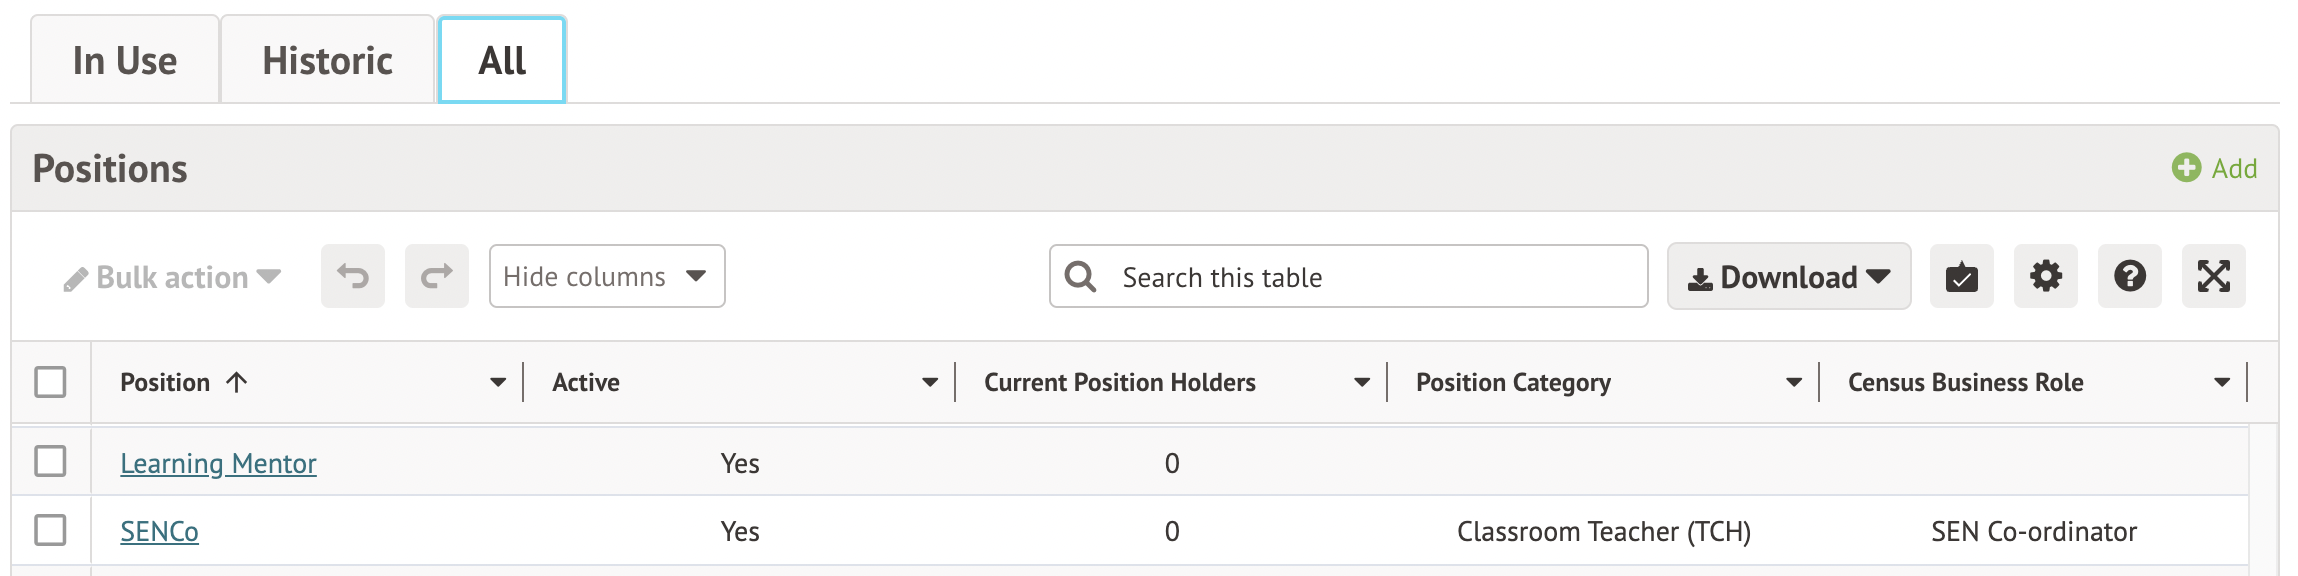Click the redo arrow icon
2298x576 pixels.
click(437, 276)
